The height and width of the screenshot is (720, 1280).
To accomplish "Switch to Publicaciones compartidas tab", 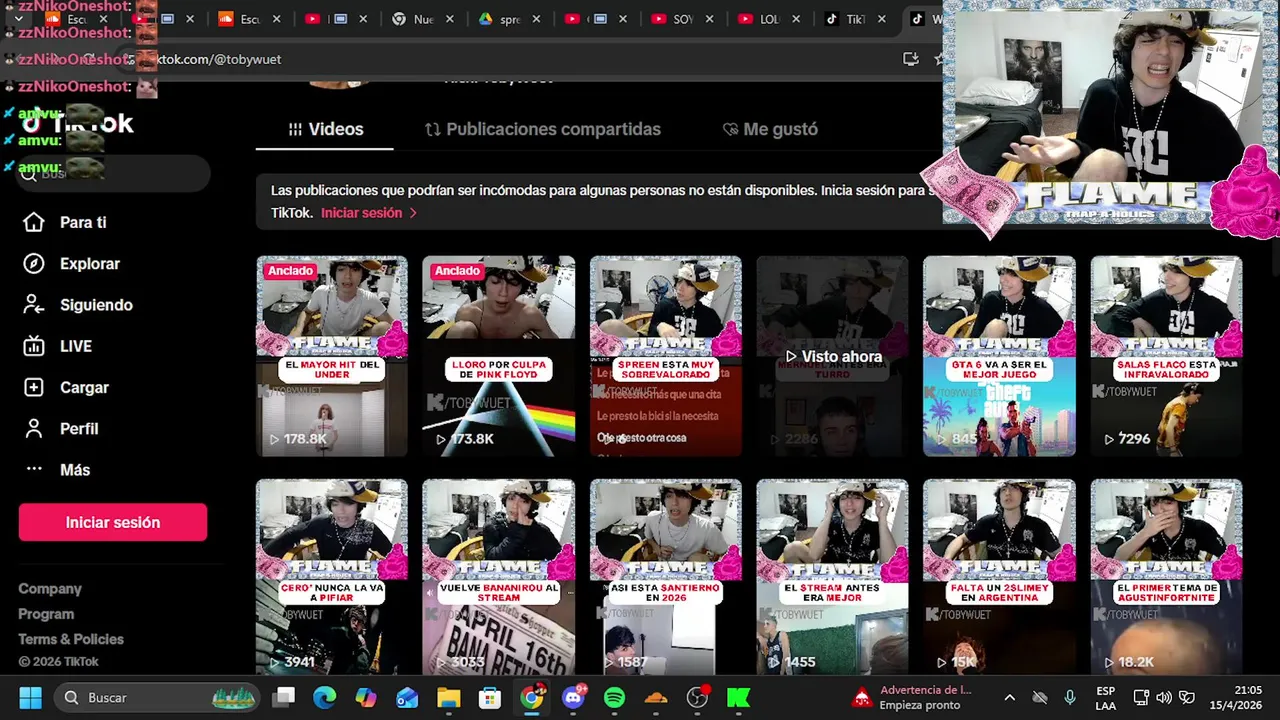I will click(x=543, y=129).
